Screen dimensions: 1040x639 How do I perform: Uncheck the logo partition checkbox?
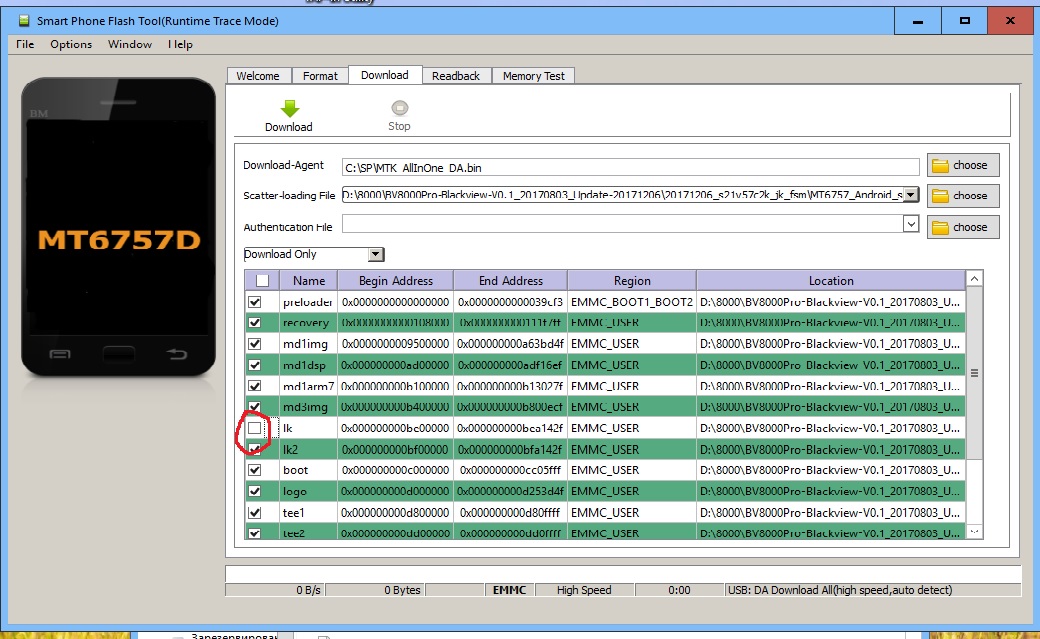click(255, 491)
